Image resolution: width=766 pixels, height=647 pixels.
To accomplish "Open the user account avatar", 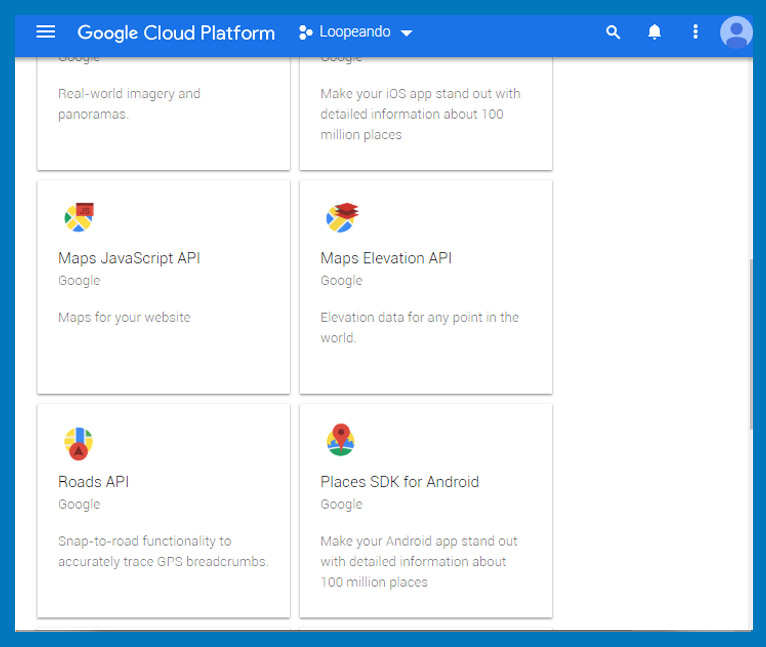I will [736, 32].
